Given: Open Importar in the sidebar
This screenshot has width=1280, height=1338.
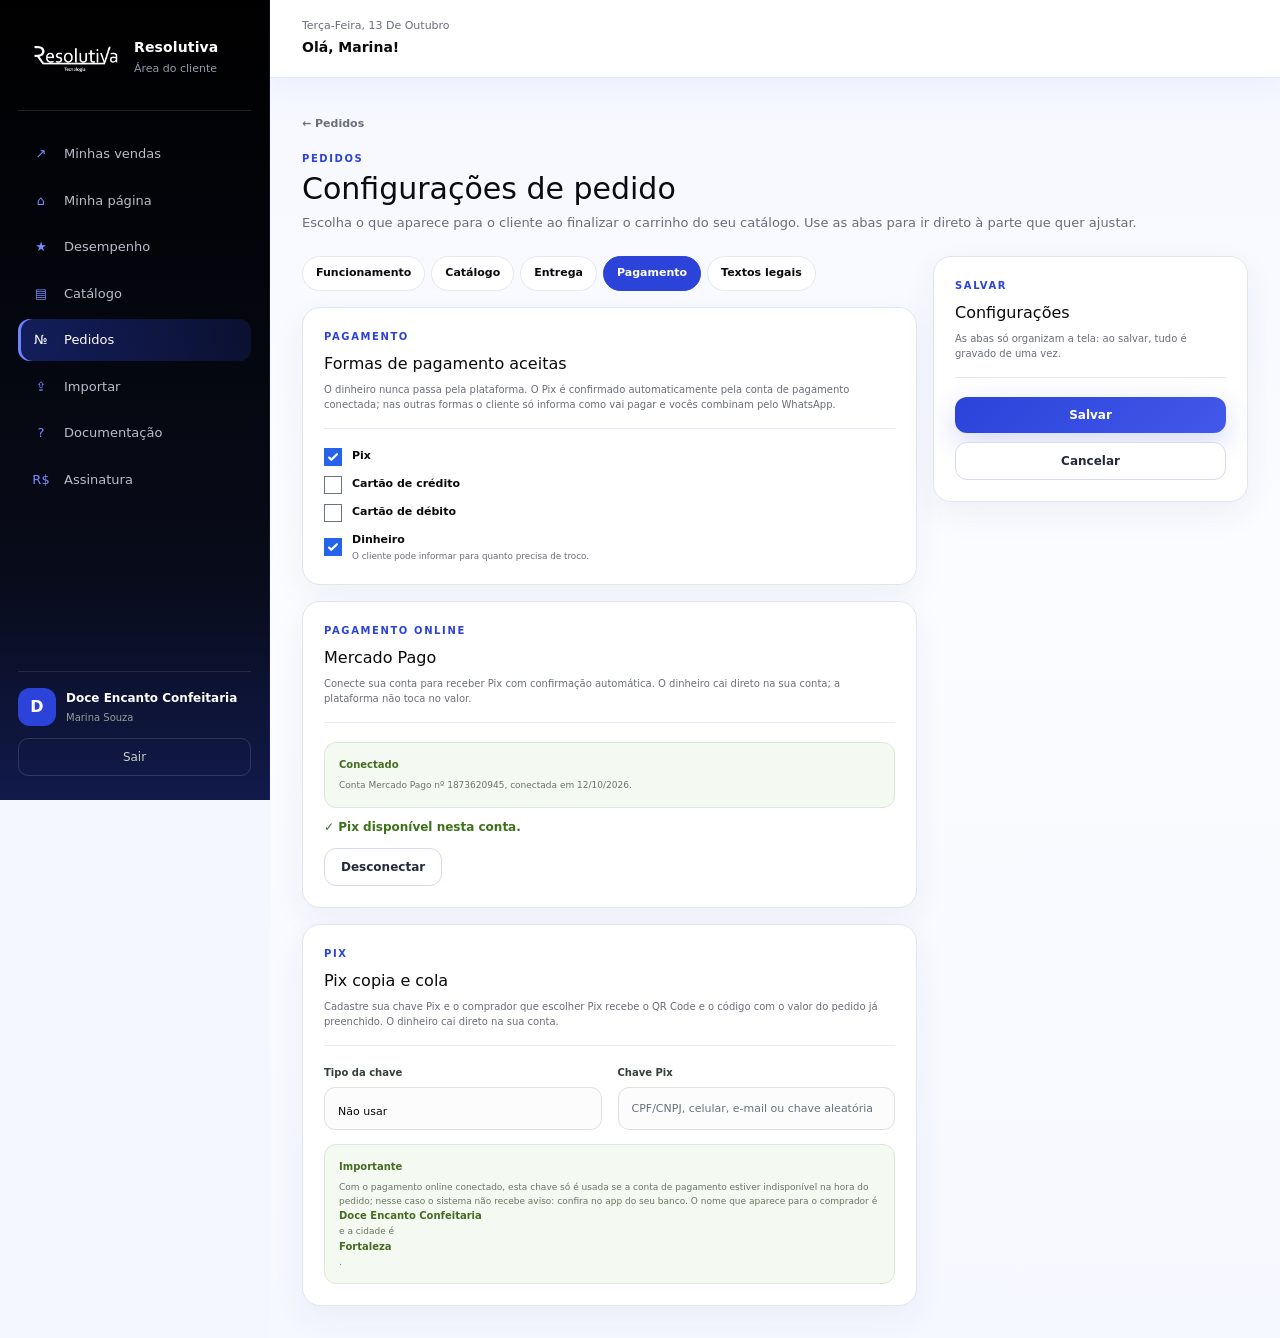Looking at the screenshot, I should (x=134, y=387).
